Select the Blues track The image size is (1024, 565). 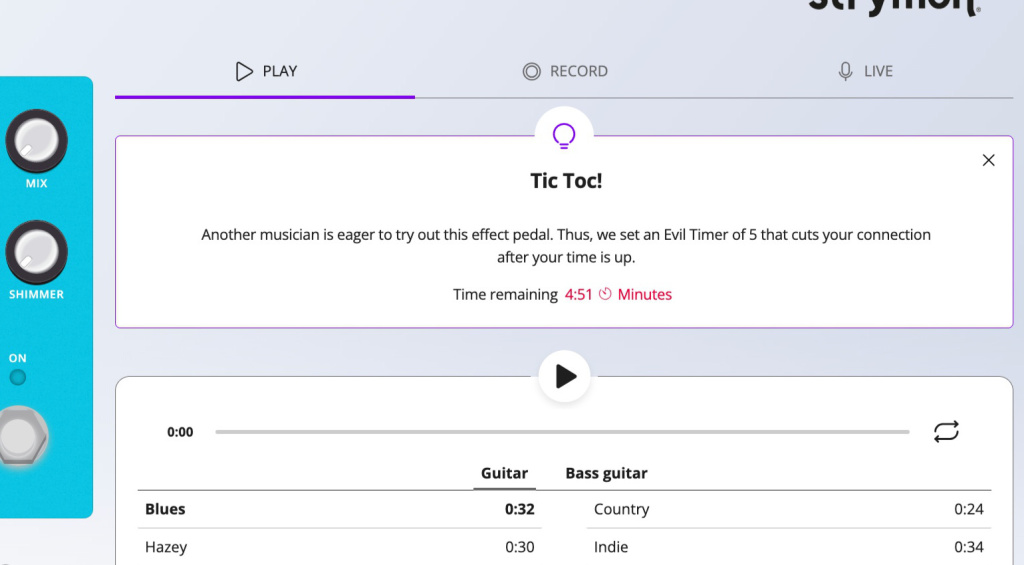click(x=340, y=509)
